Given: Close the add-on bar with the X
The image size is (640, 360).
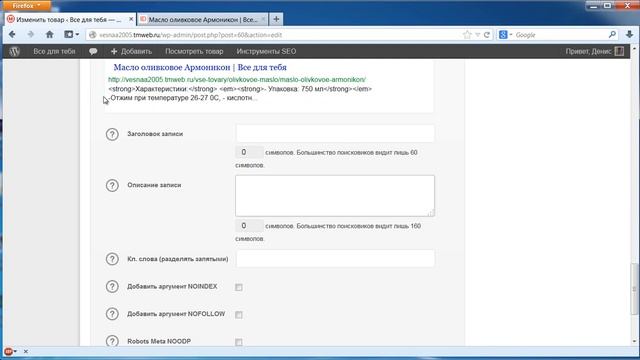Looking at the screenshot, I should (26, 351).
